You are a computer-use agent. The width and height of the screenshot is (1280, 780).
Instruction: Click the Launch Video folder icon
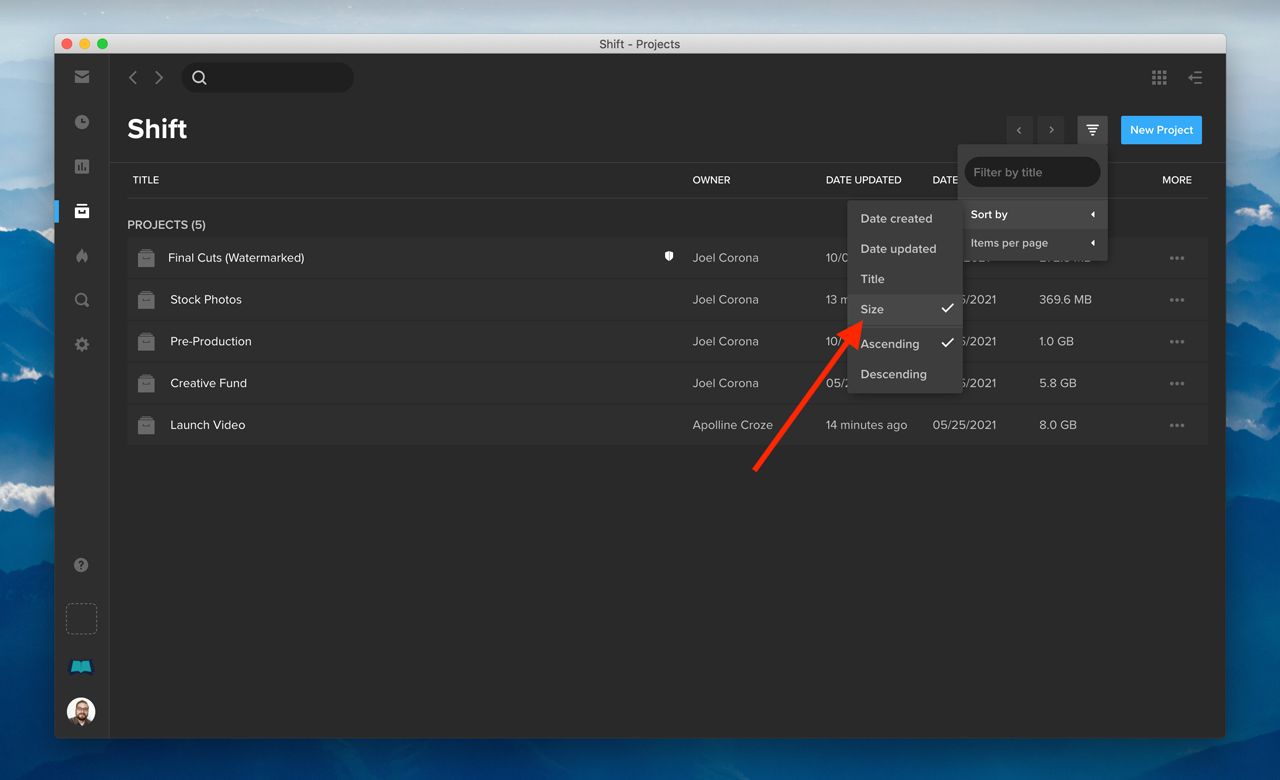pyautogui.click(x=146, y=425)
